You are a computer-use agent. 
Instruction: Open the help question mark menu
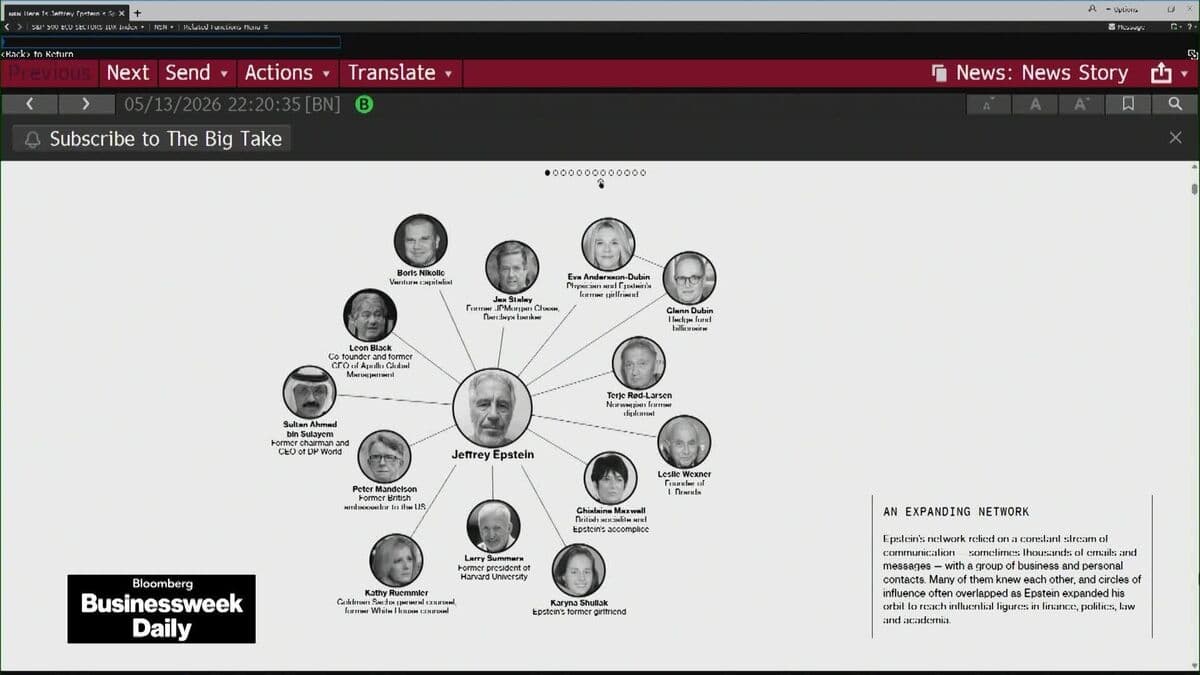coord(1189,27)
